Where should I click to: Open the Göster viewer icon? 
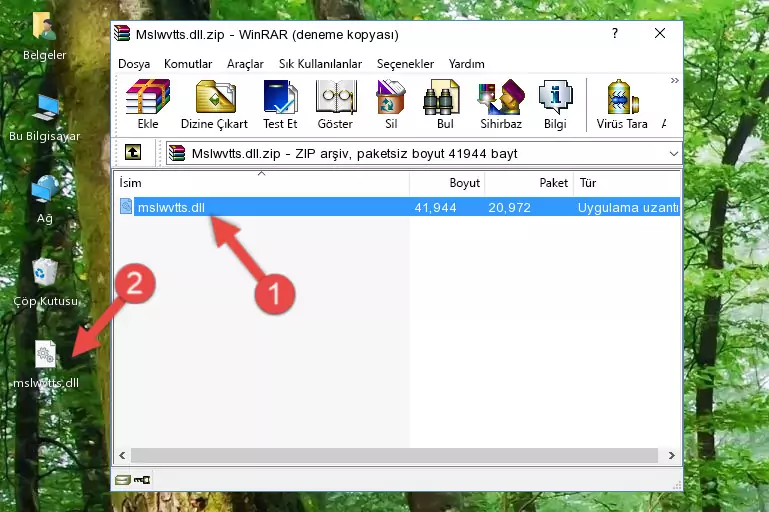[x=335, y=104]
